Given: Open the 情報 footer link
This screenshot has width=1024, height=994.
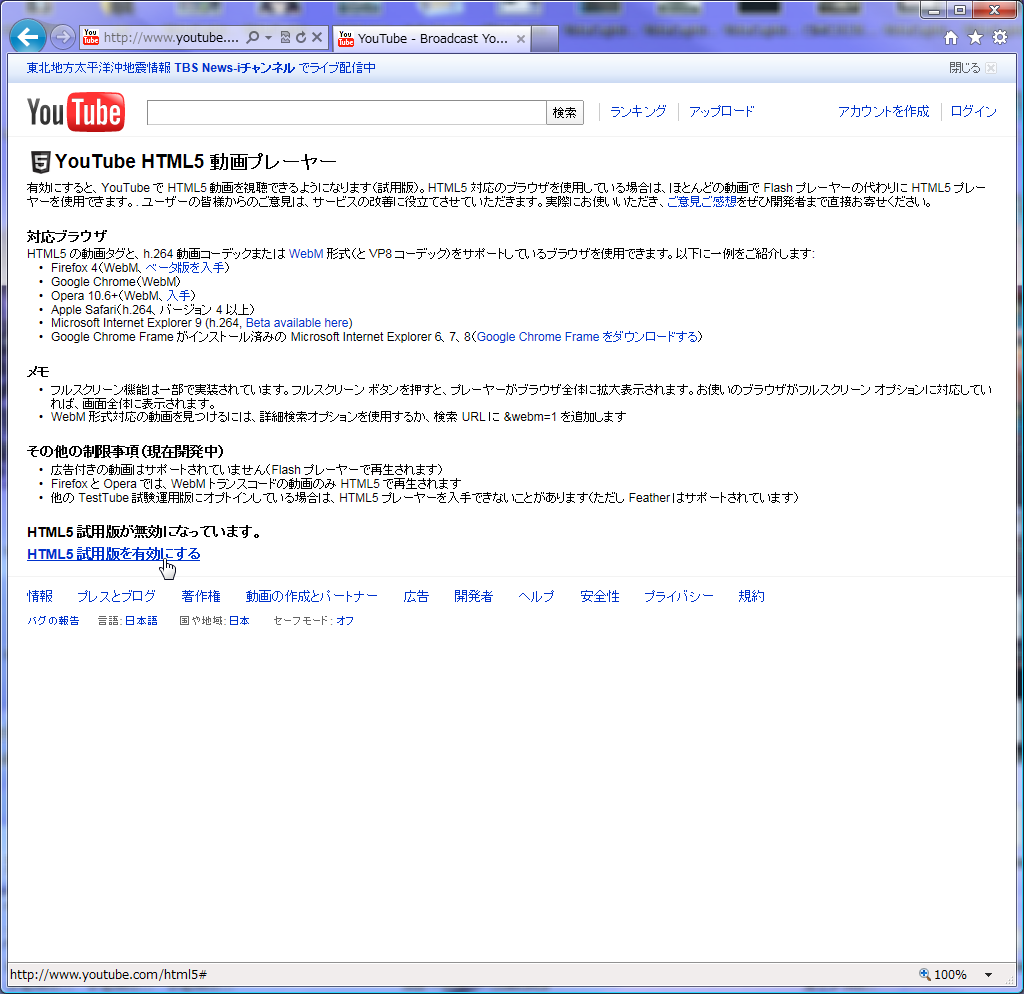Looking at the screenshot, I should [40, 596].
